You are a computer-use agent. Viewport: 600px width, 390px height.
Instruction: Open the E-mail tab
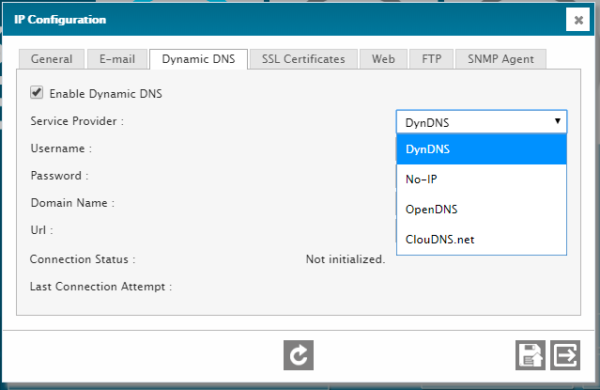pos(117,59)
